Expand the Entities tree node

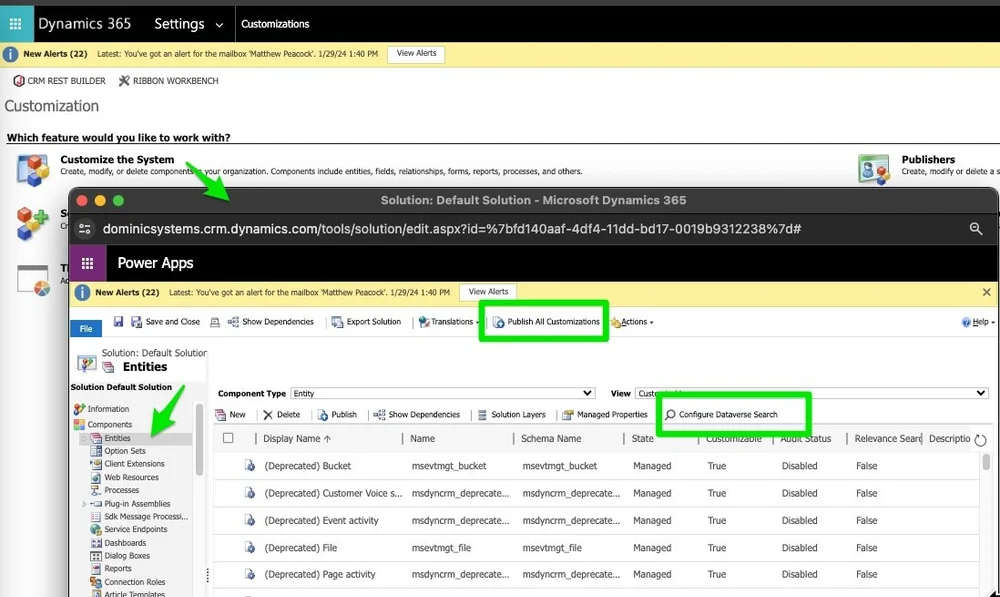coord(84,439)
